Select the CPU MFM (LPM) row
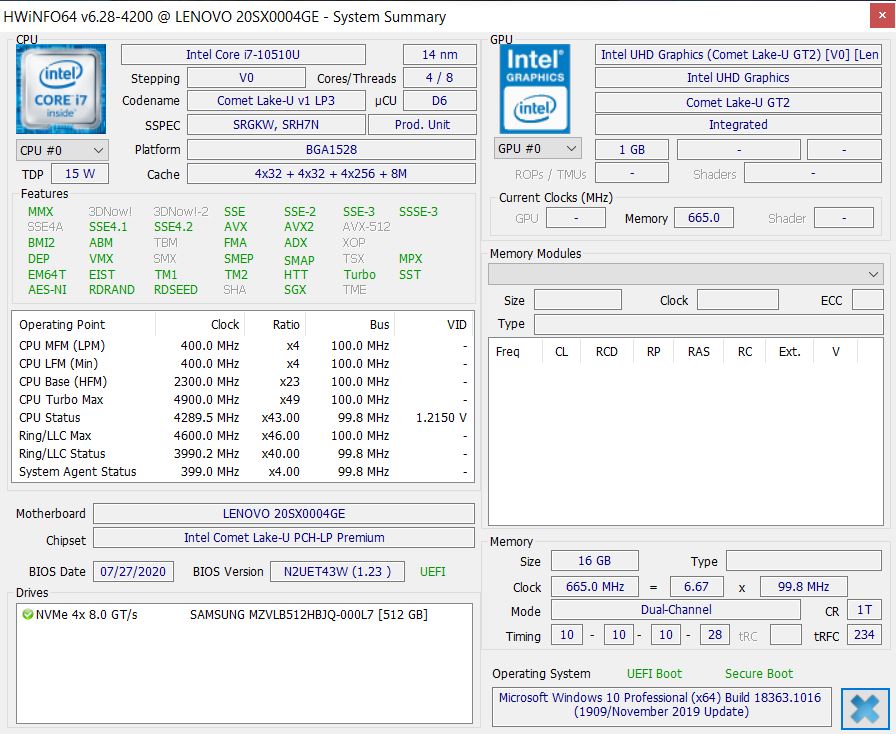This screenshot has width=896, height=734. tap(243, 346)
